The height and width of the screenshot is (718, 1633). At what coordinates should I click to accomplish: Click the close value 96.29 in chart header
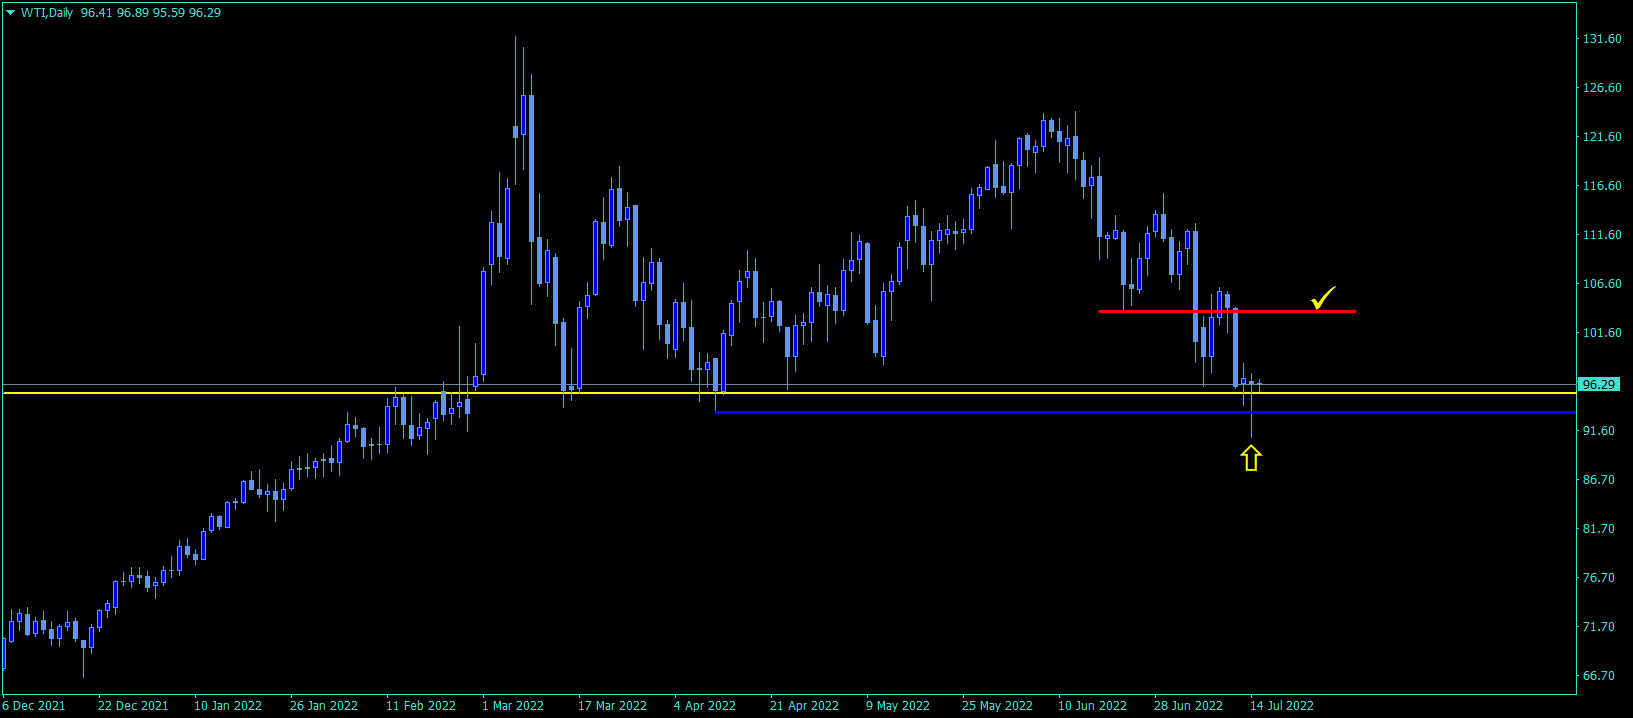point(205,13)
